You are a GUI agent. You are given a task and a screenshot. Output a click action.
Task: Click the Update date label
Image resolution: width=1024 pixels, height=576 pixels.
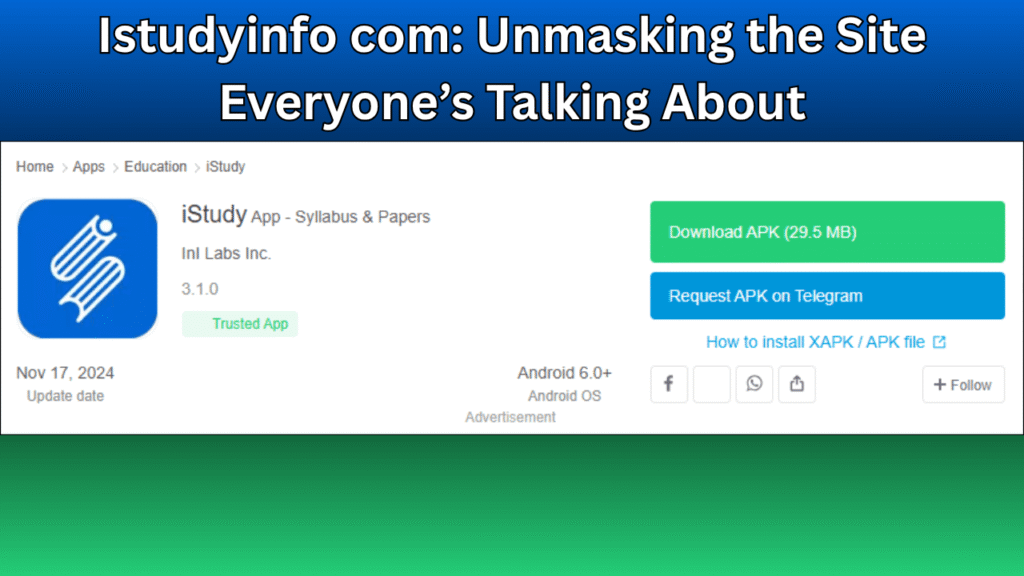click(65, 396)
